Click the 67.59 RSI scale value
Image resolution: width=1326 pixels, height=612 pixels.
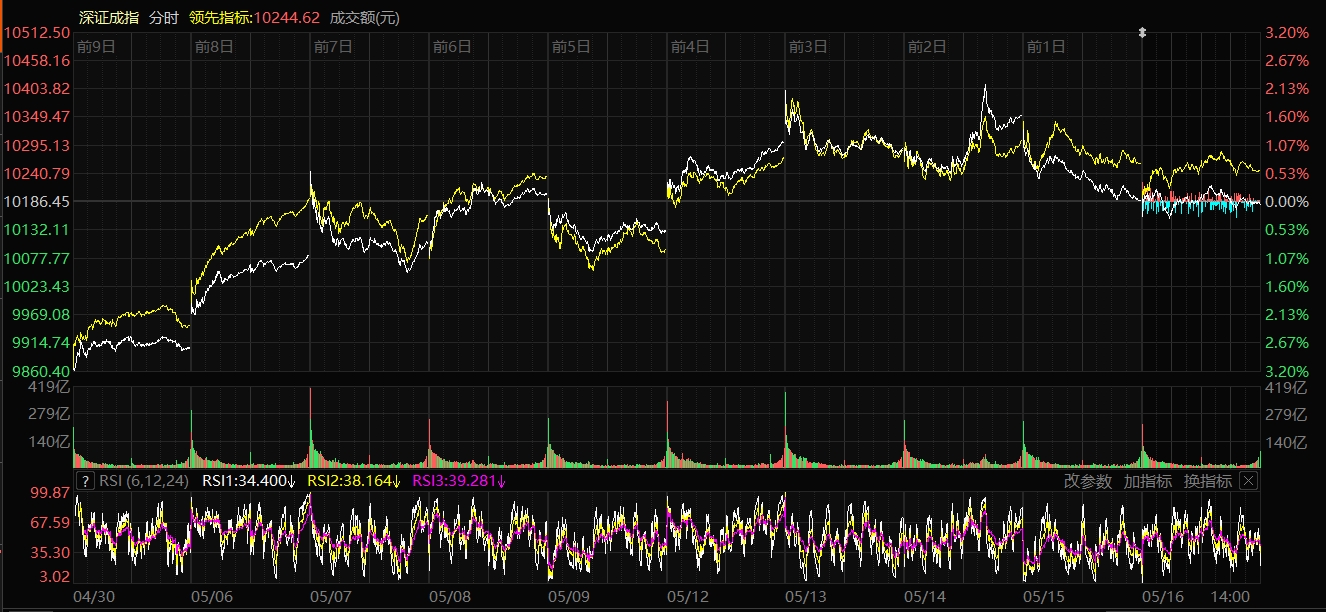click(51, 522)
